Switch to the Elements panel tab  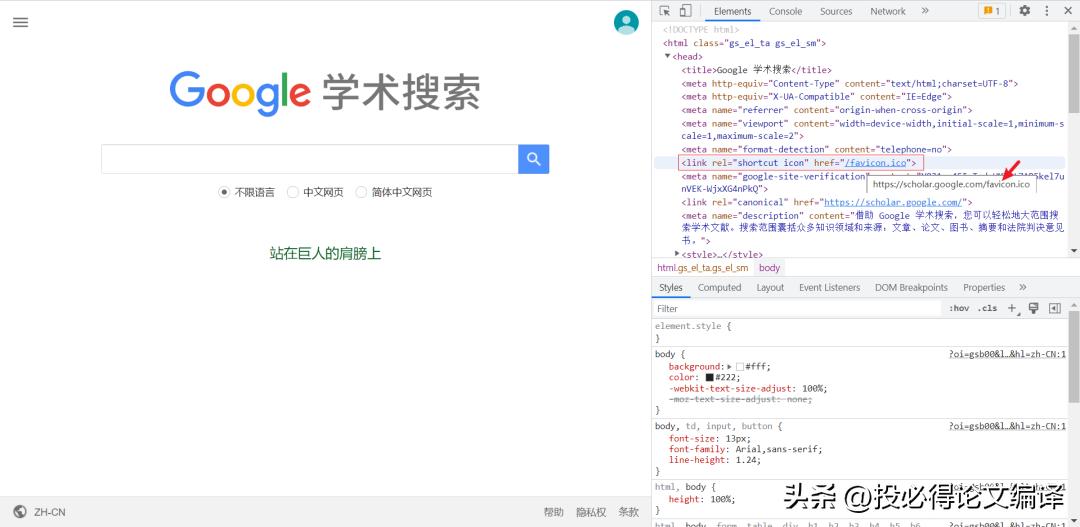pyautogui.click(x=732, y=11)
